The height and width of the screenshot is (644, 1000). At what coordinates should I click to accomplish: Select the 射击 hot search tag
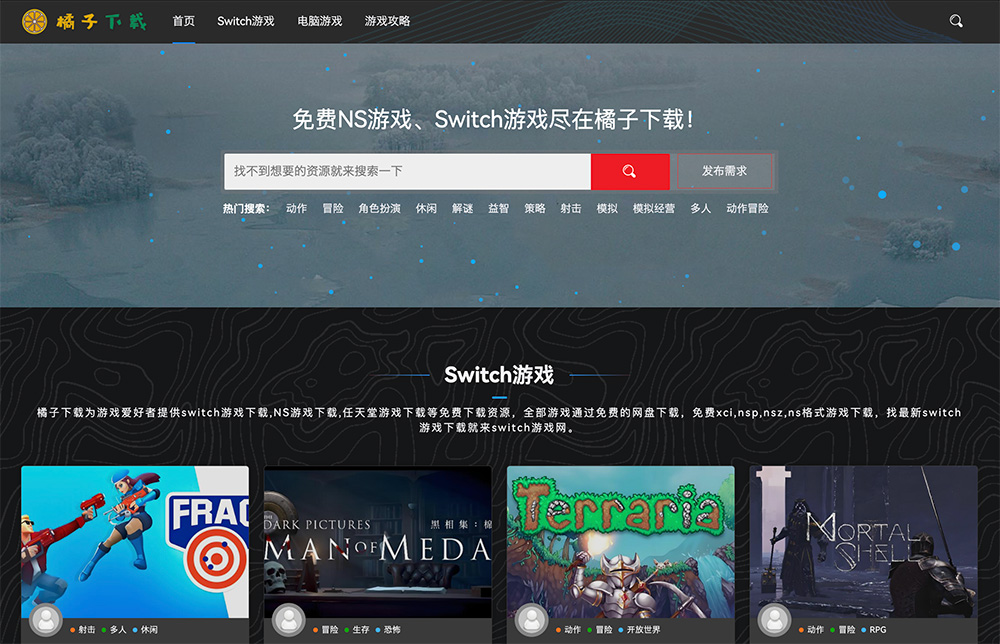(x=571, y=209)
